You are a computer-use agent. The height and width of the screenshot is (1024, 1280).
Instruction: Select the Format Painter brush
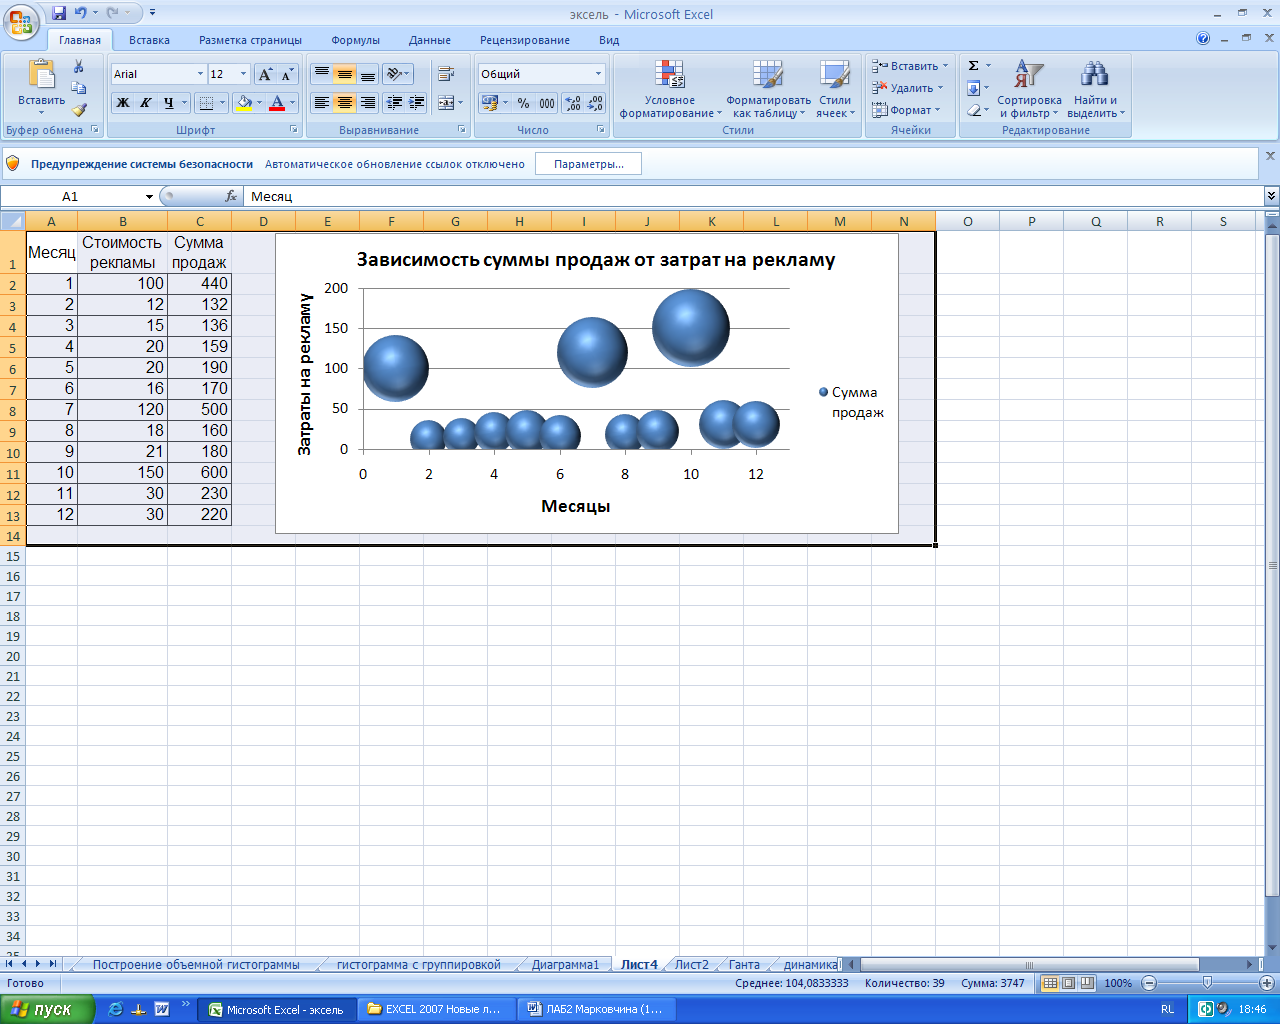coord(79,110)
